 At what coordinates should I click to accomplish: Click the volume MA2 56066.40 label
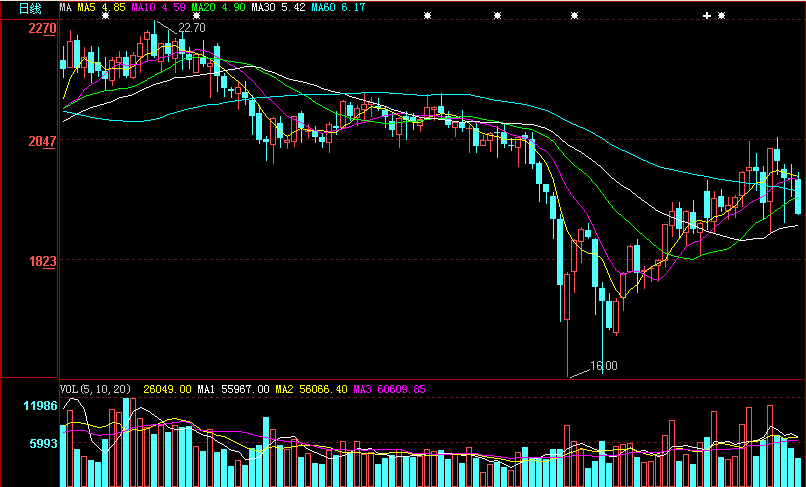pos(312,388)
